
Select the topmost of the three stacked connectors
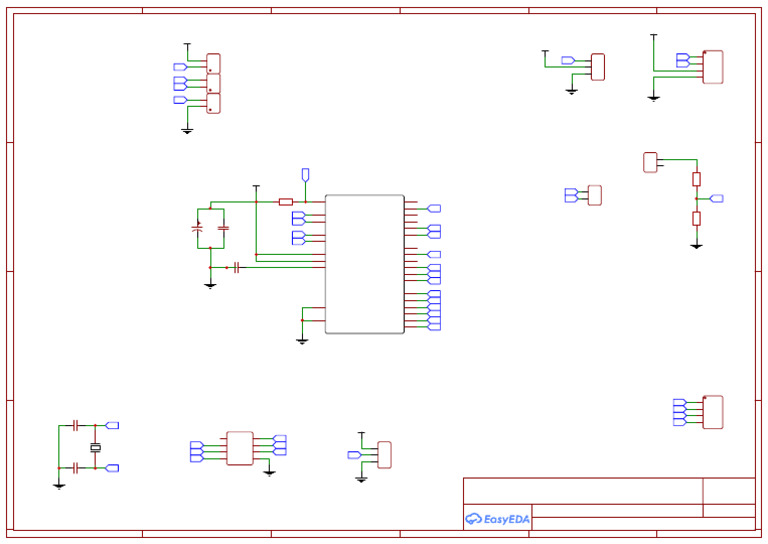[213, 64]
